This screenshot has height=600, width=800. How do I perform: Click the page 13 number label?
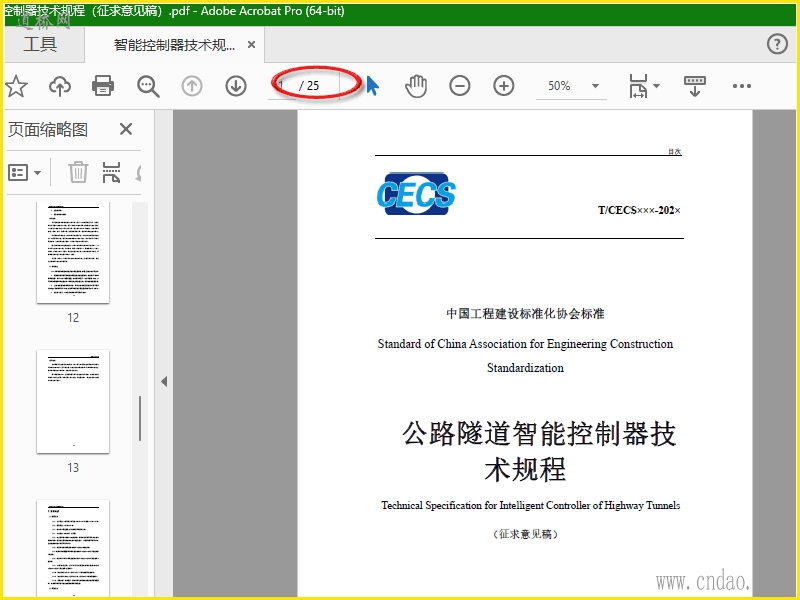[x=73, y=467]
